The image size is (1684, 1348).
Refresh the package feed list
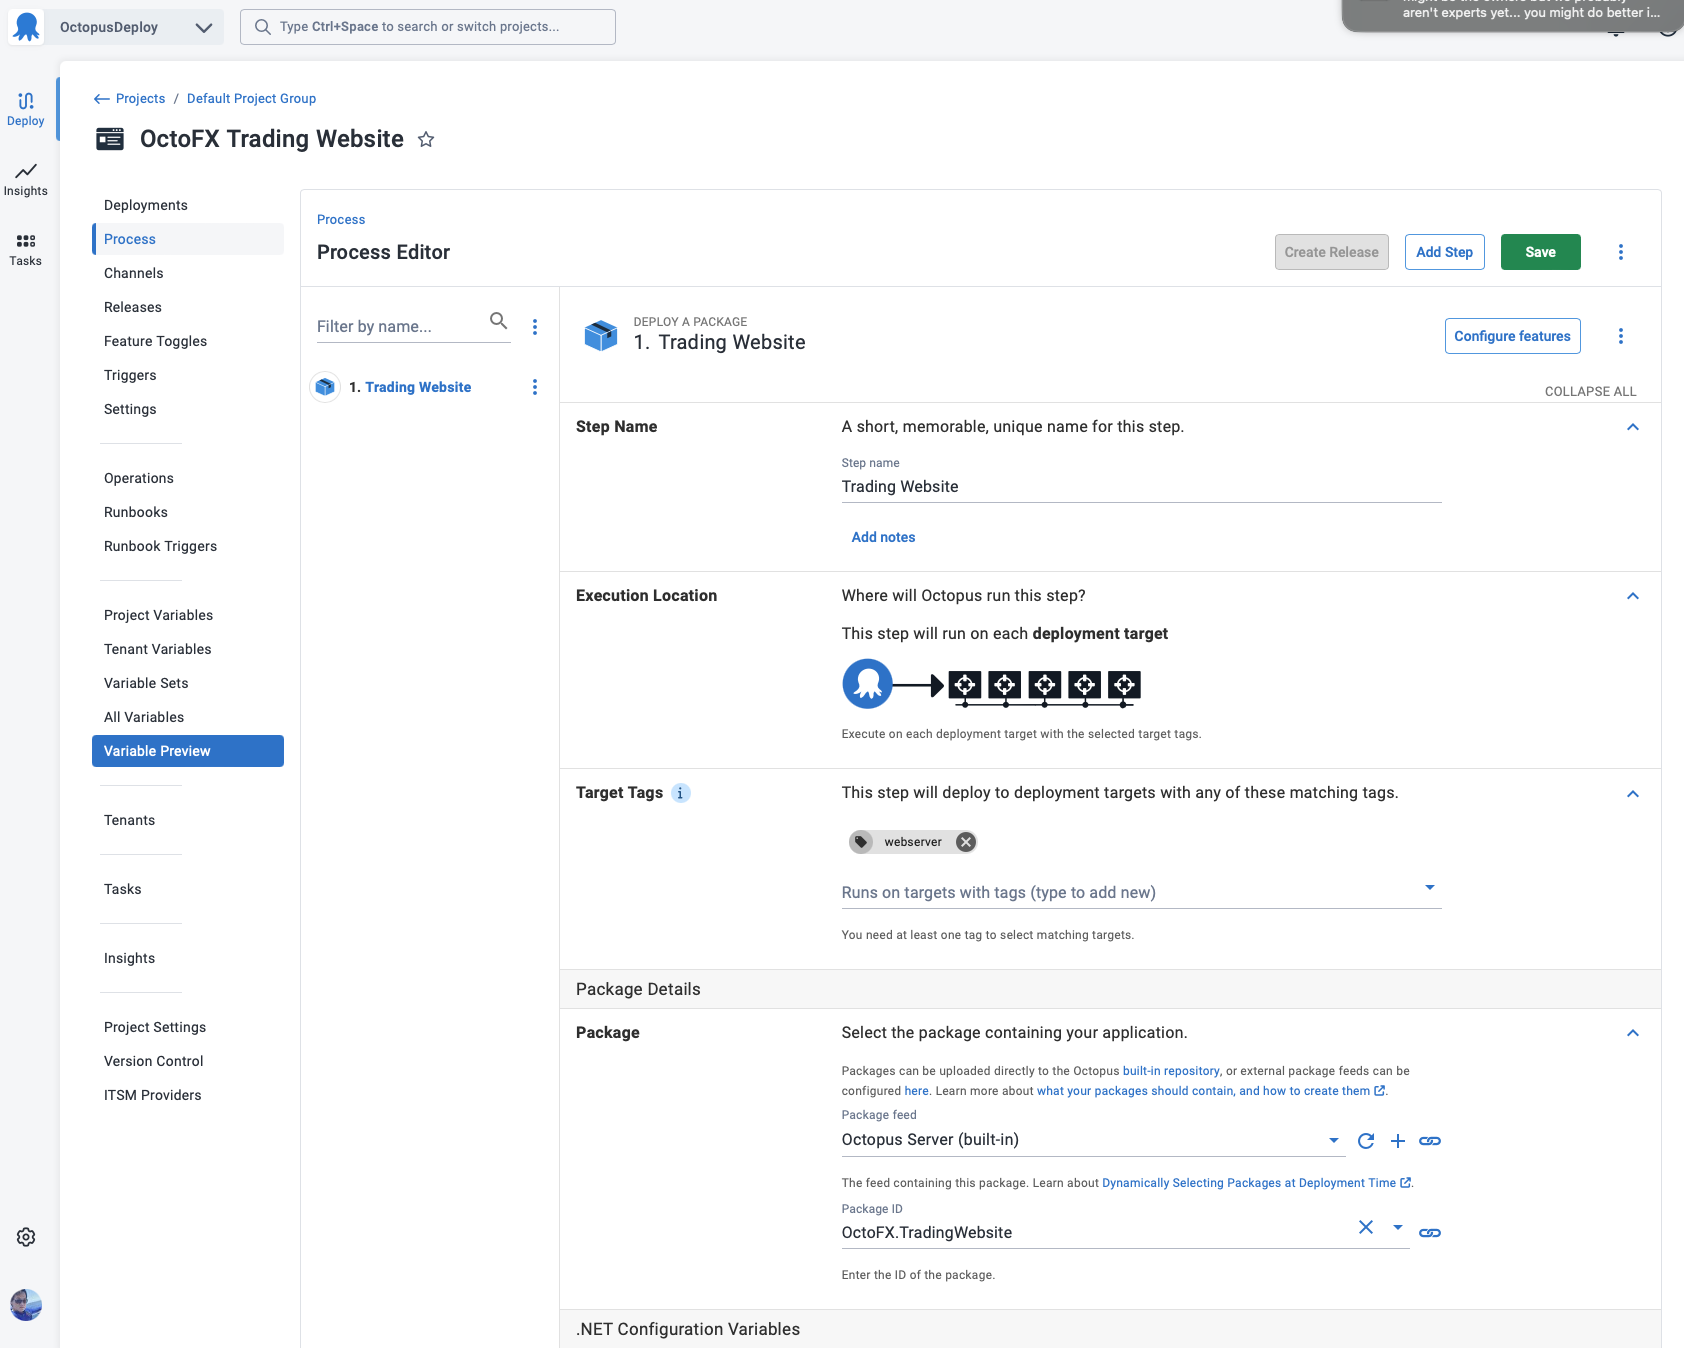[1366, 1141]
